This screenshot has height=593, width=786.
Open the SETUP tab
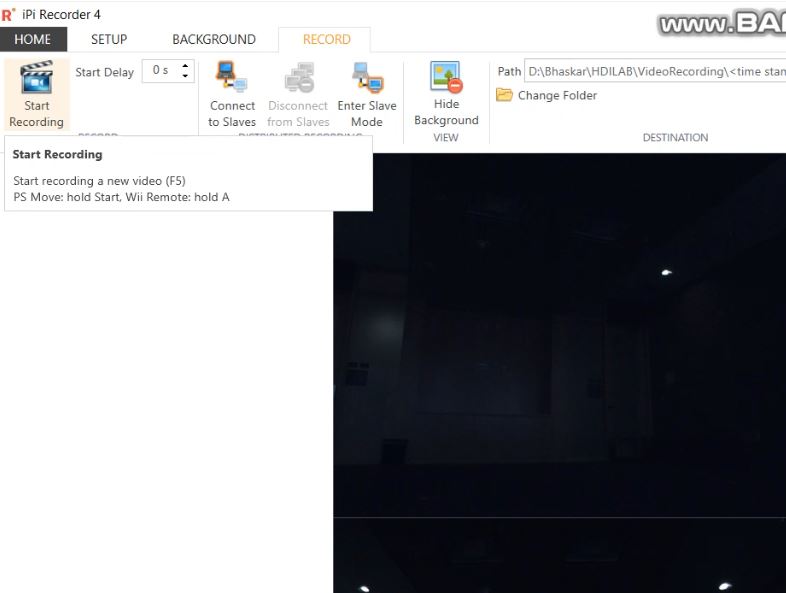pyautogui.click(x=109, y=40)
